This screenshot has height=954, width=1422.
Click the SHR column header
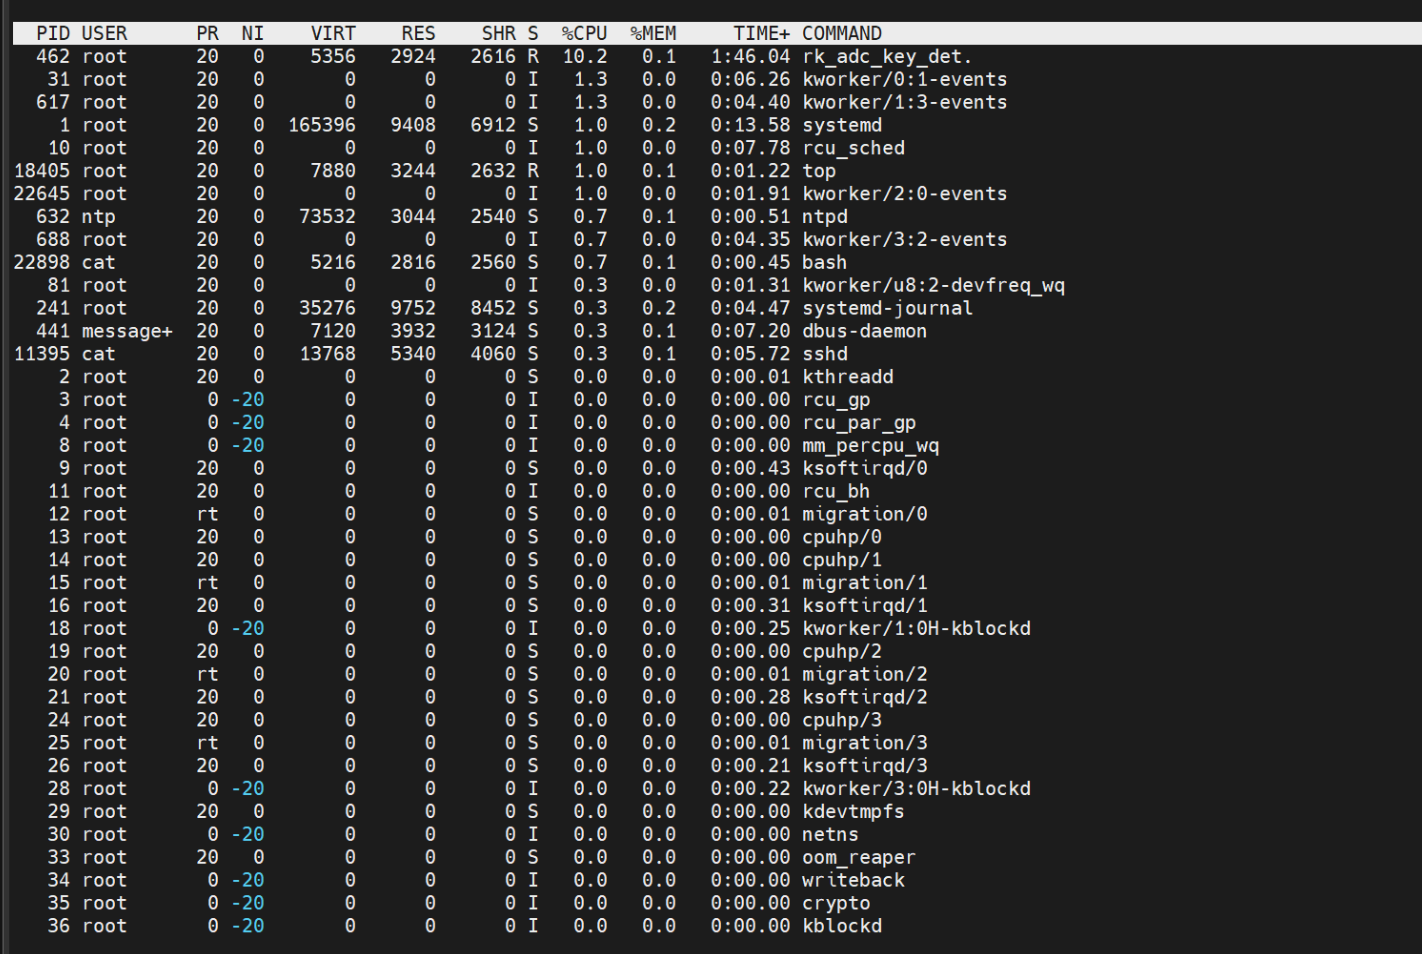[x=499, y=33]
